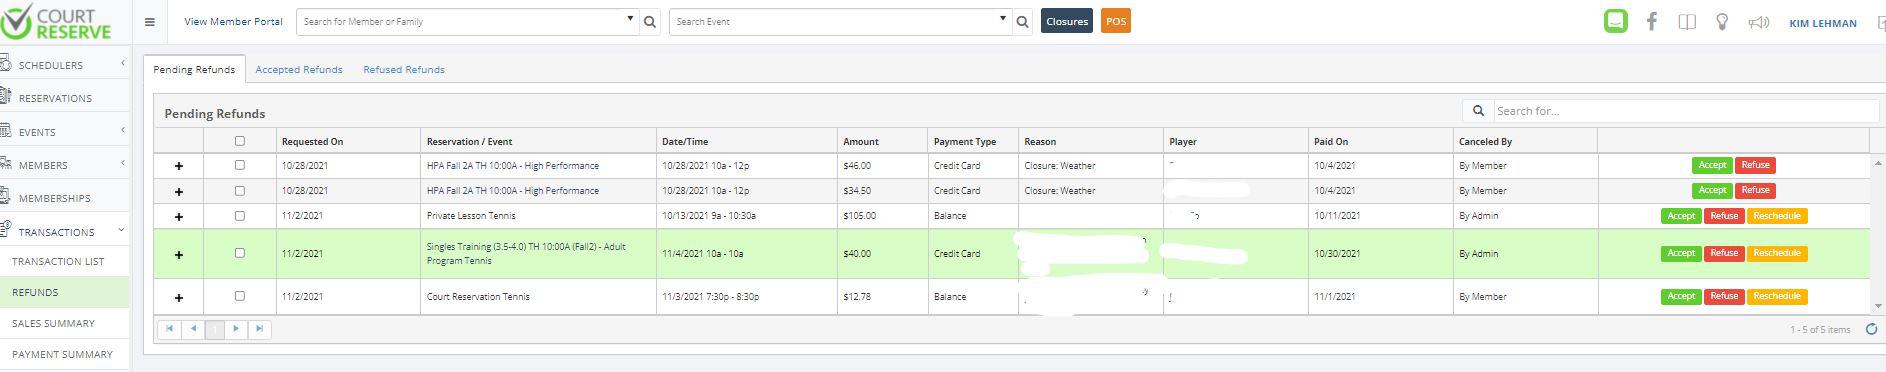
Task: Open the member search dropdown arrow
Action: click(630, 19)
